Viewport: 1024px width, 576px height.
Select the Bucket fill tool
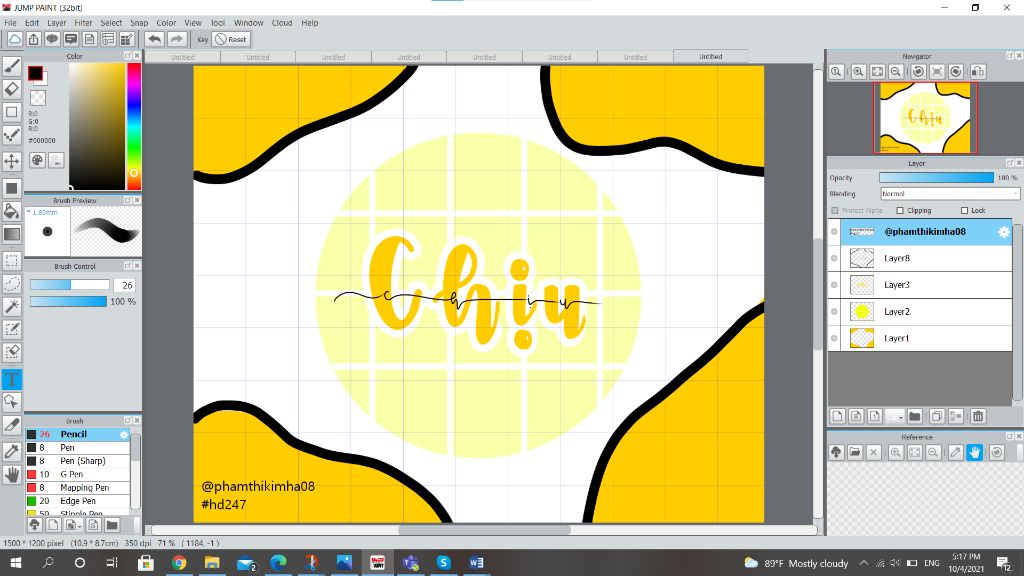[12, 210]
